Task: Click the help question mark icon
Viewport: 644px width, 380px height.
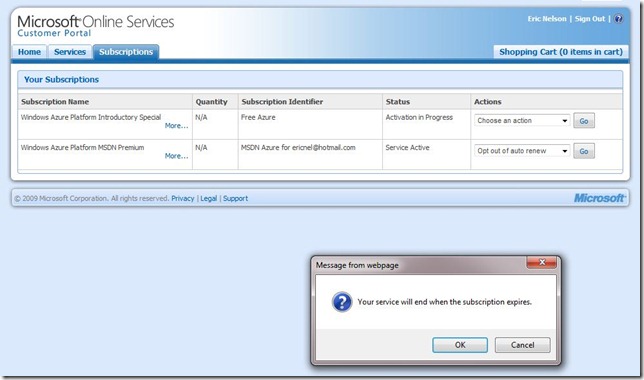Action: tap(618, 19)
